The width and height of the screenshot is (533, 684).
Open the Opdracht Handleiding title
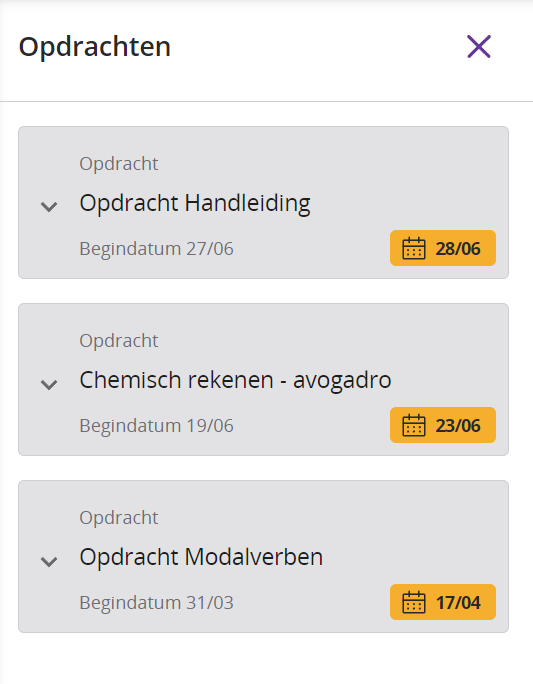(195, 203)
